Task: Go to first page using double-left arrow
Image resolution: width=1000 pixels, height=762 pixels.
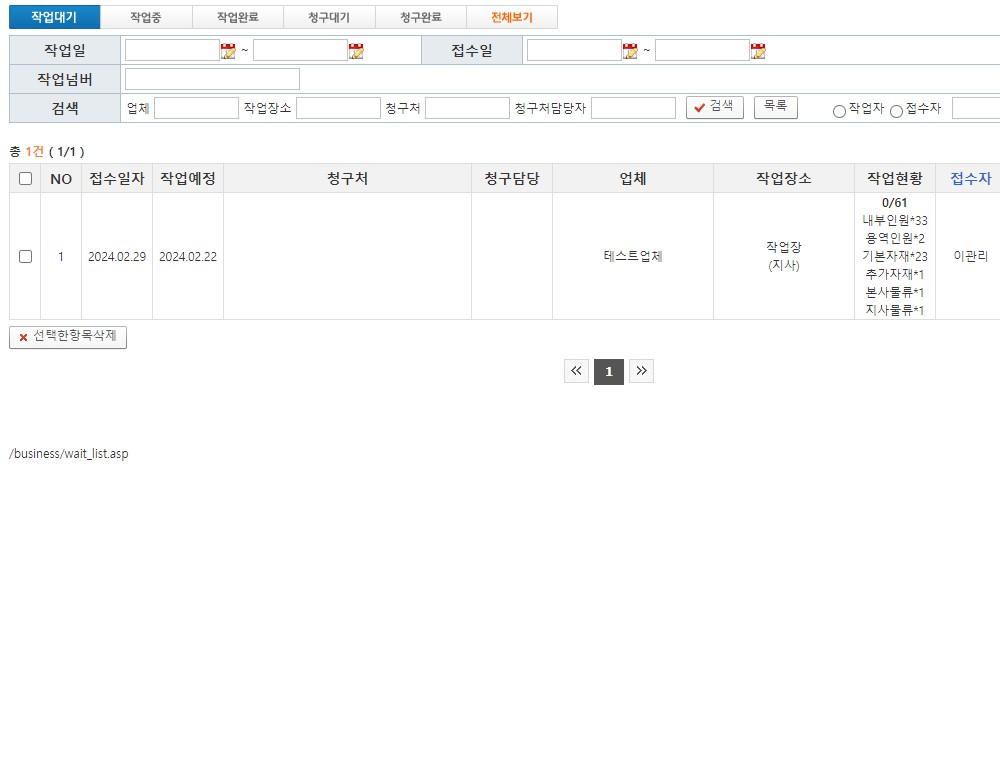Action: pyautogui.click(x=576, y=372)
